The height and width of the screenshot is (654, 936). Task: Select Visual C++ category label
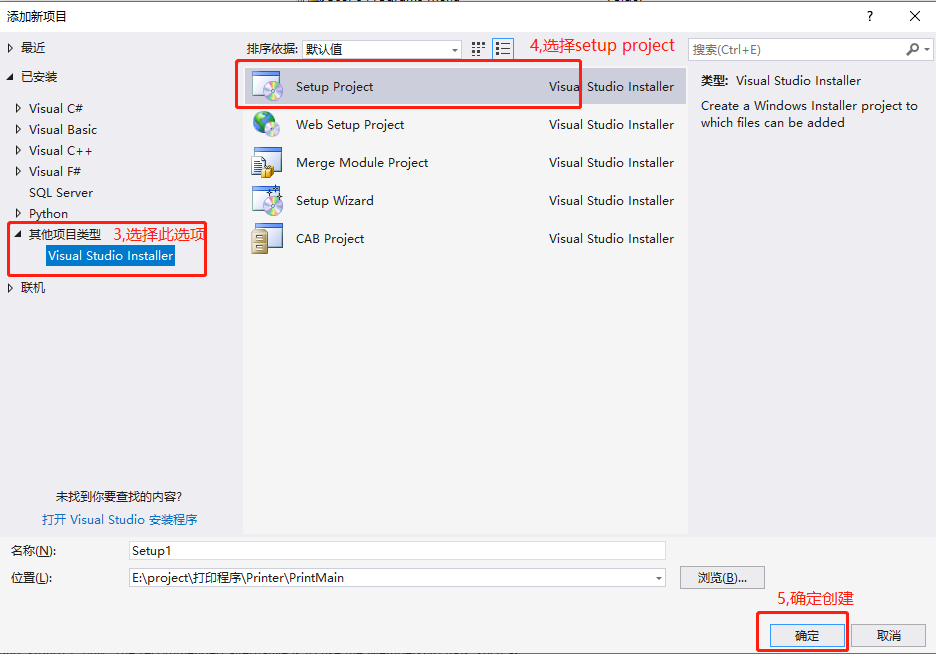60,150
